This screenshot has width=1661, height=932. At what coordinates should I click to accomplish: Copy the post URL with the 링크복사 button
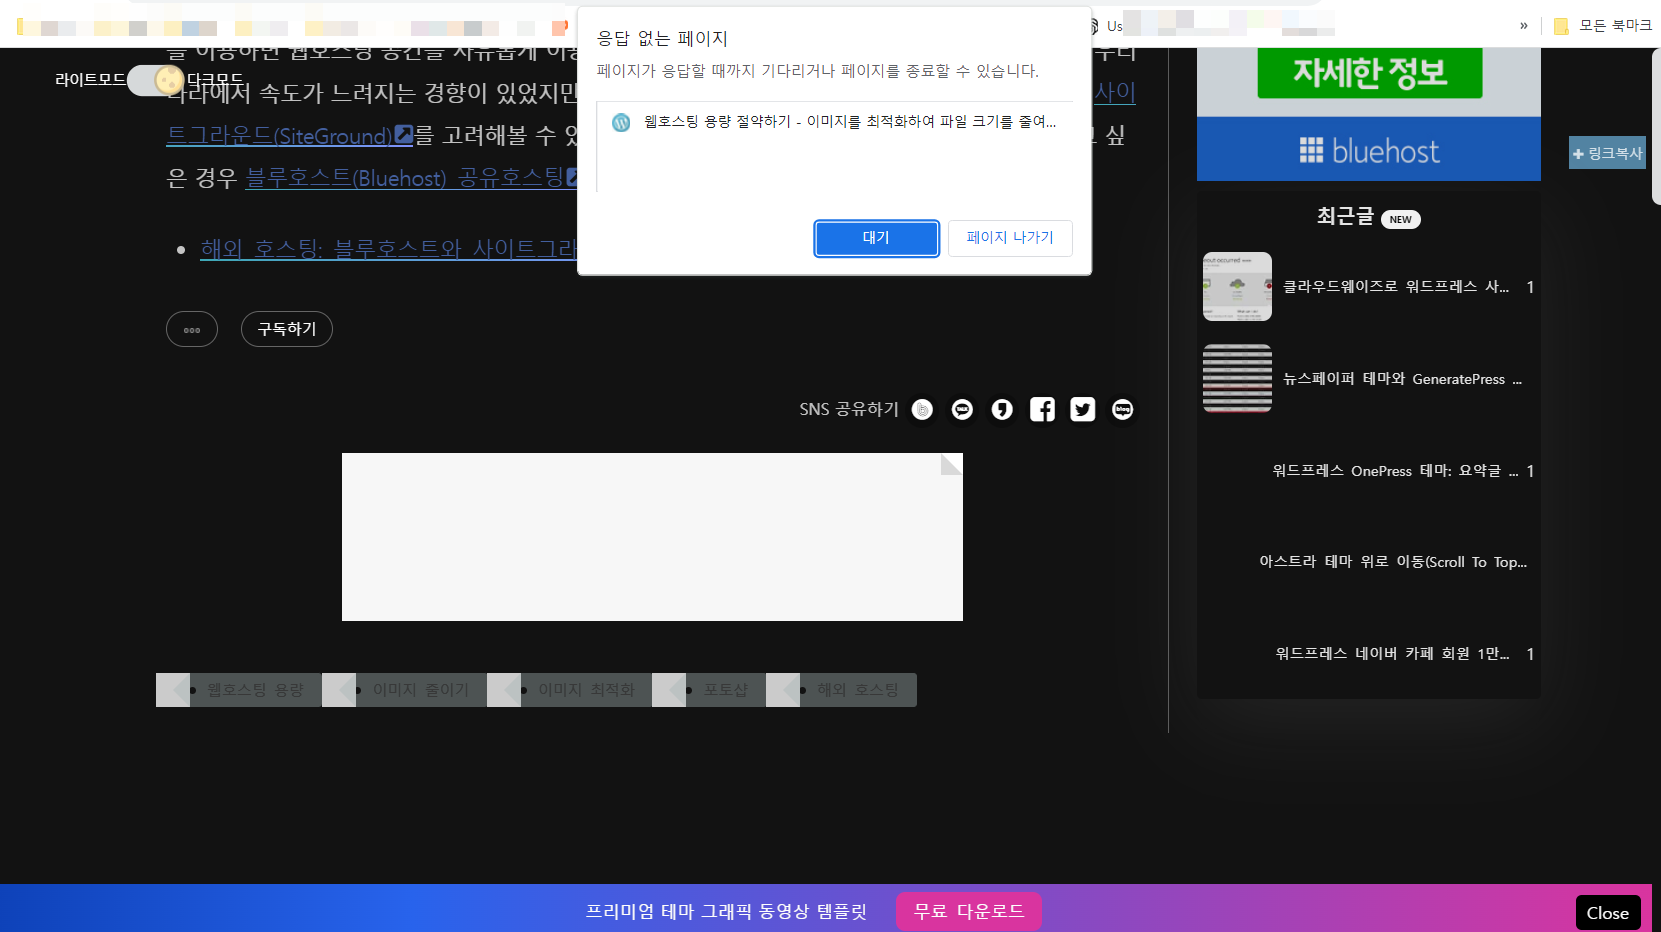click(x=1606, y=153)
